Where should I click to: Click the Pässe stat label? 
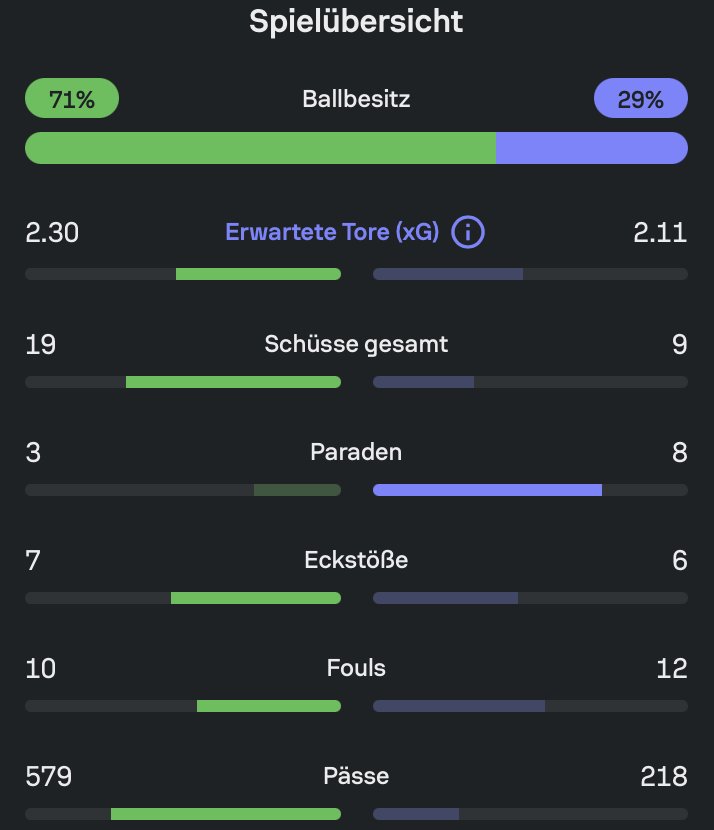click(x=356, y=776)
